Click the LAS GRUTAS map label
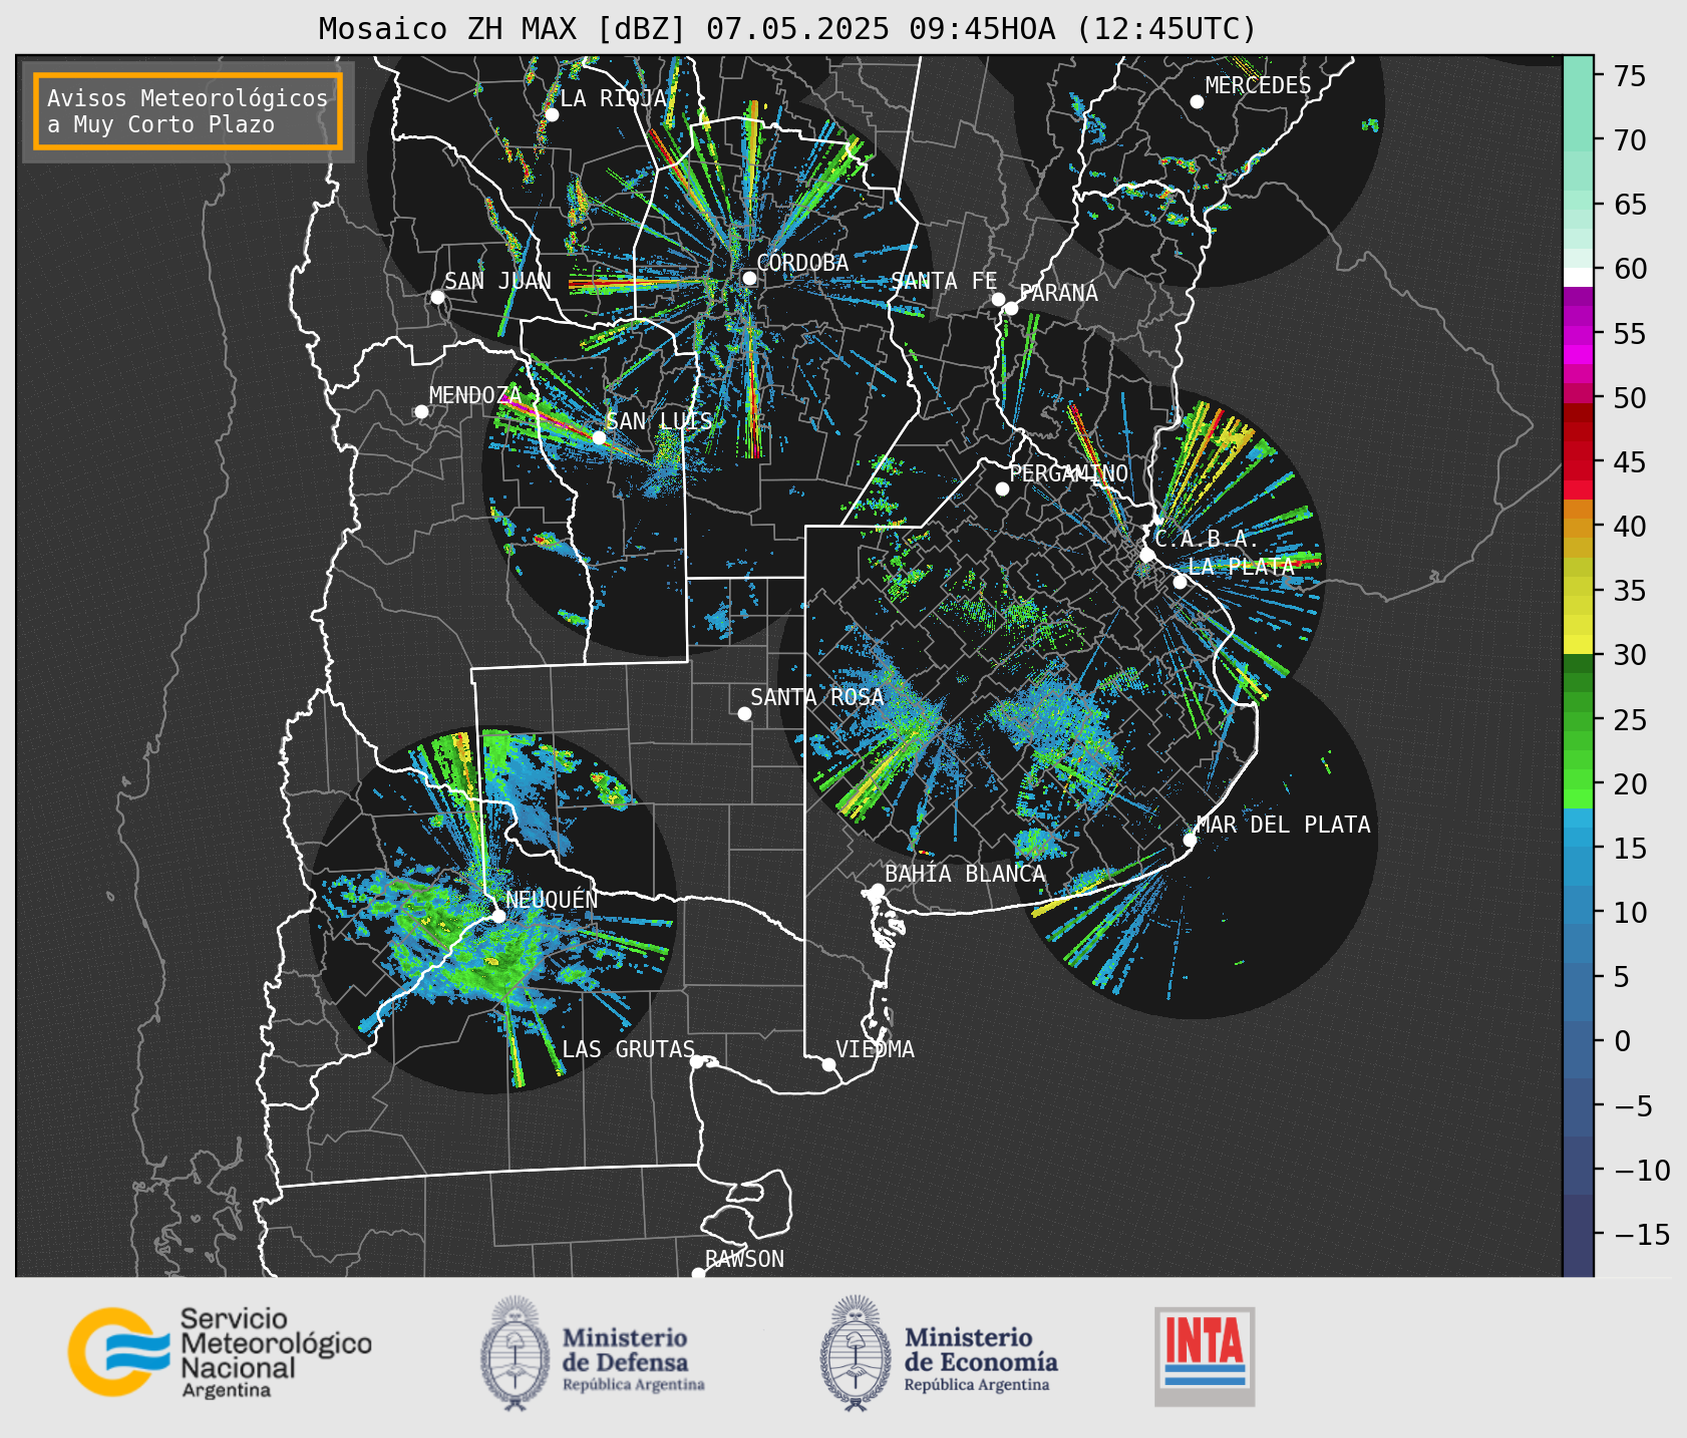The image size is (1687, 1438). [x=628, y=1049]
